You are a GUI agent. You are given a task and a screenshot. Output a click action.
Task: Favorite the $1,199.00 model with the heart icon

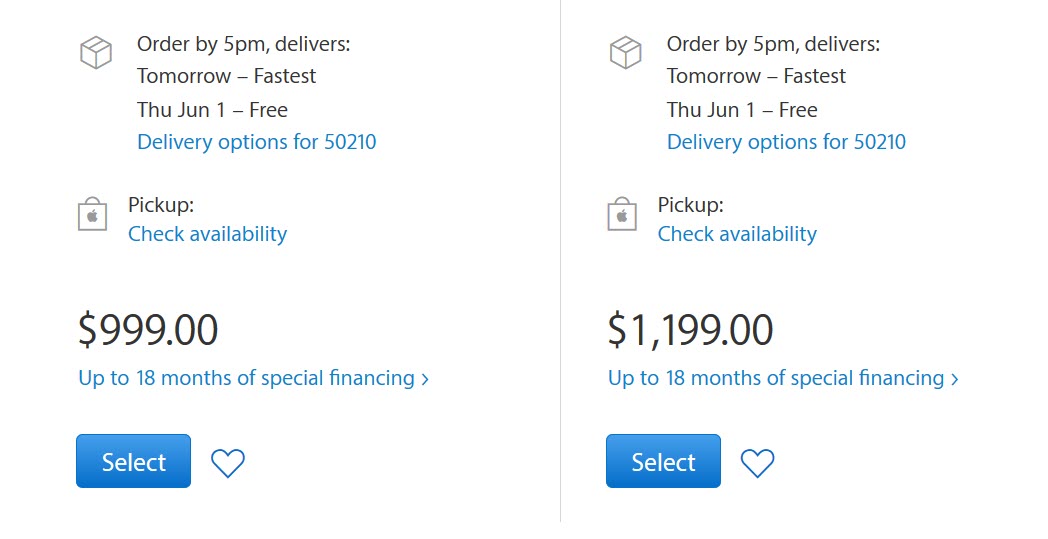click(757, 462)
